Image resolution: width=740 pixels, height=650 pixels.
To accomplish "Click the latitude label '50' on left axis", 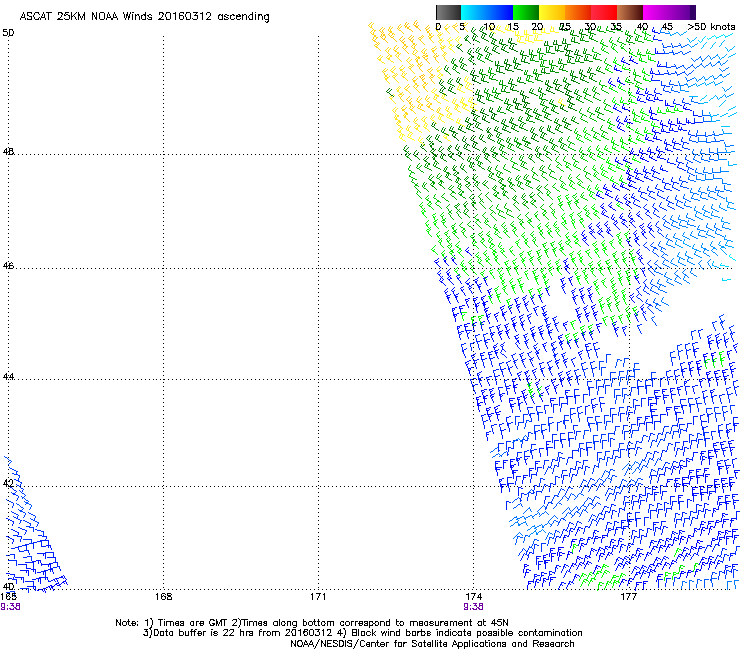I will click(x=8, y=33).
